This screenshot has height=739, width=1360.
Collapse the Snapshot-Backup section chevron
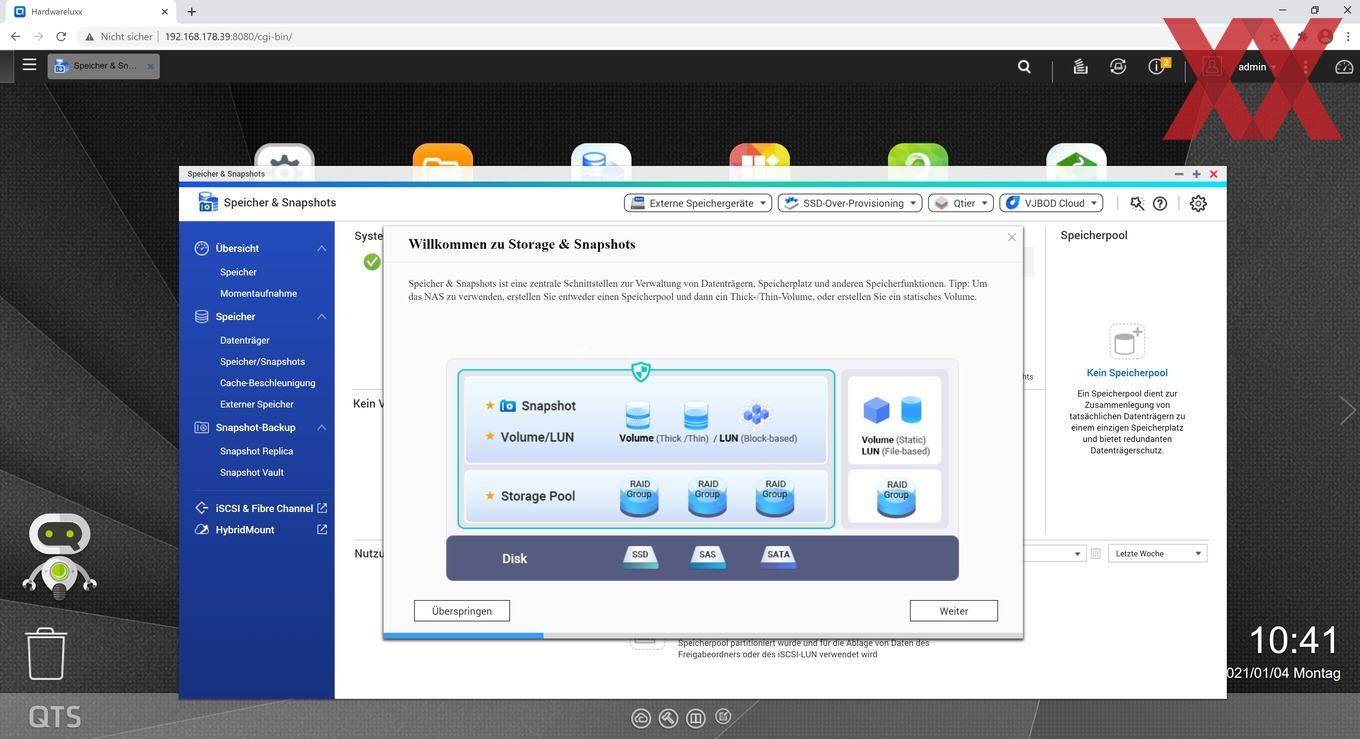(322, 427)
